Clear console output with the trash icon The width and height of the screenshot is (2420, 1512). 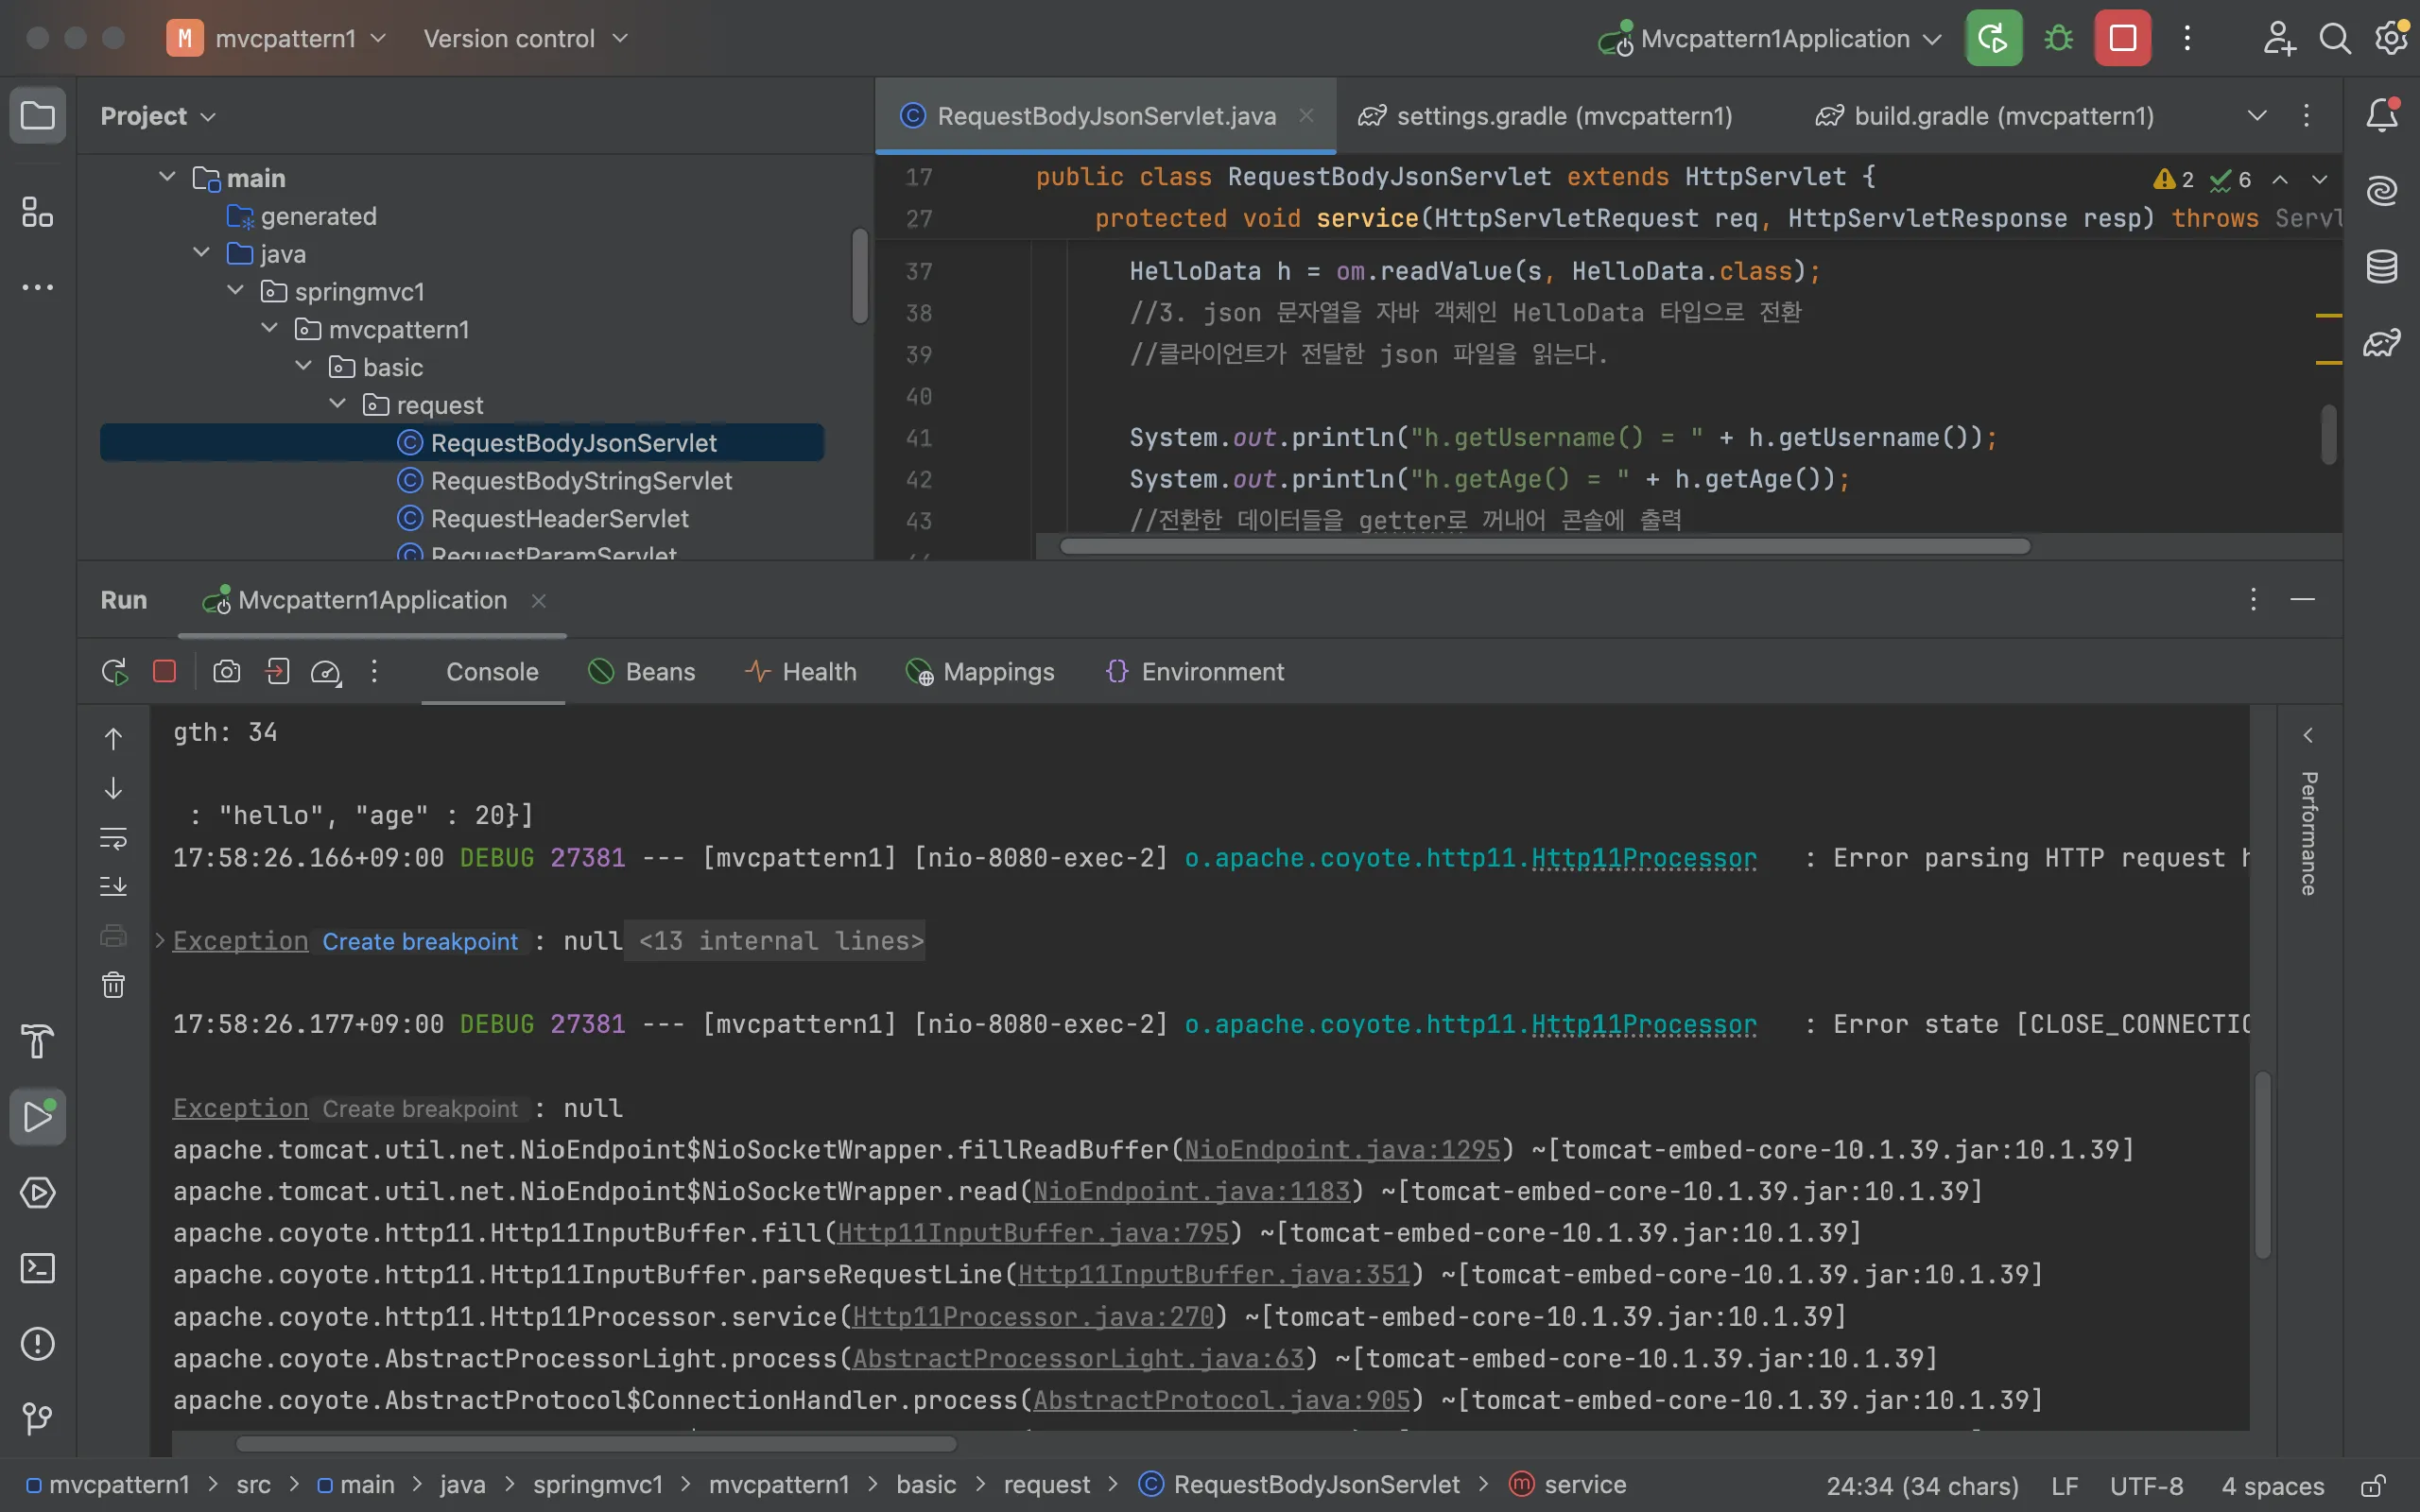coord(113,985)
